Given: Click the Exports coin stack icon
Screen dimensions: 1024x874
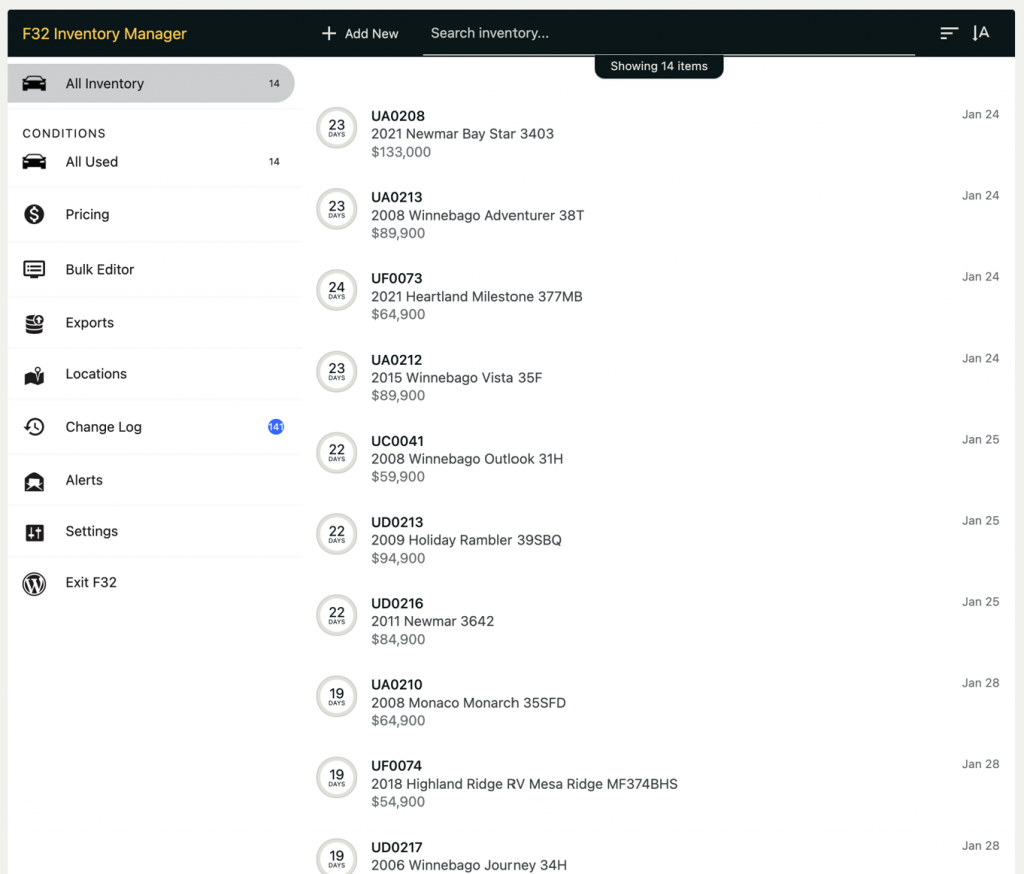Looking at the screenshot, I should coord(34,323).
